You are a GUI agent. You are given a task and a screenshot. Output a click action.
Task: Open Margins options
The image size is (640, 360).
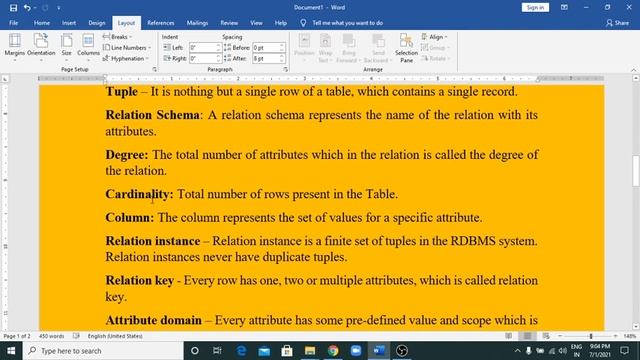click(x=15, y=48)
